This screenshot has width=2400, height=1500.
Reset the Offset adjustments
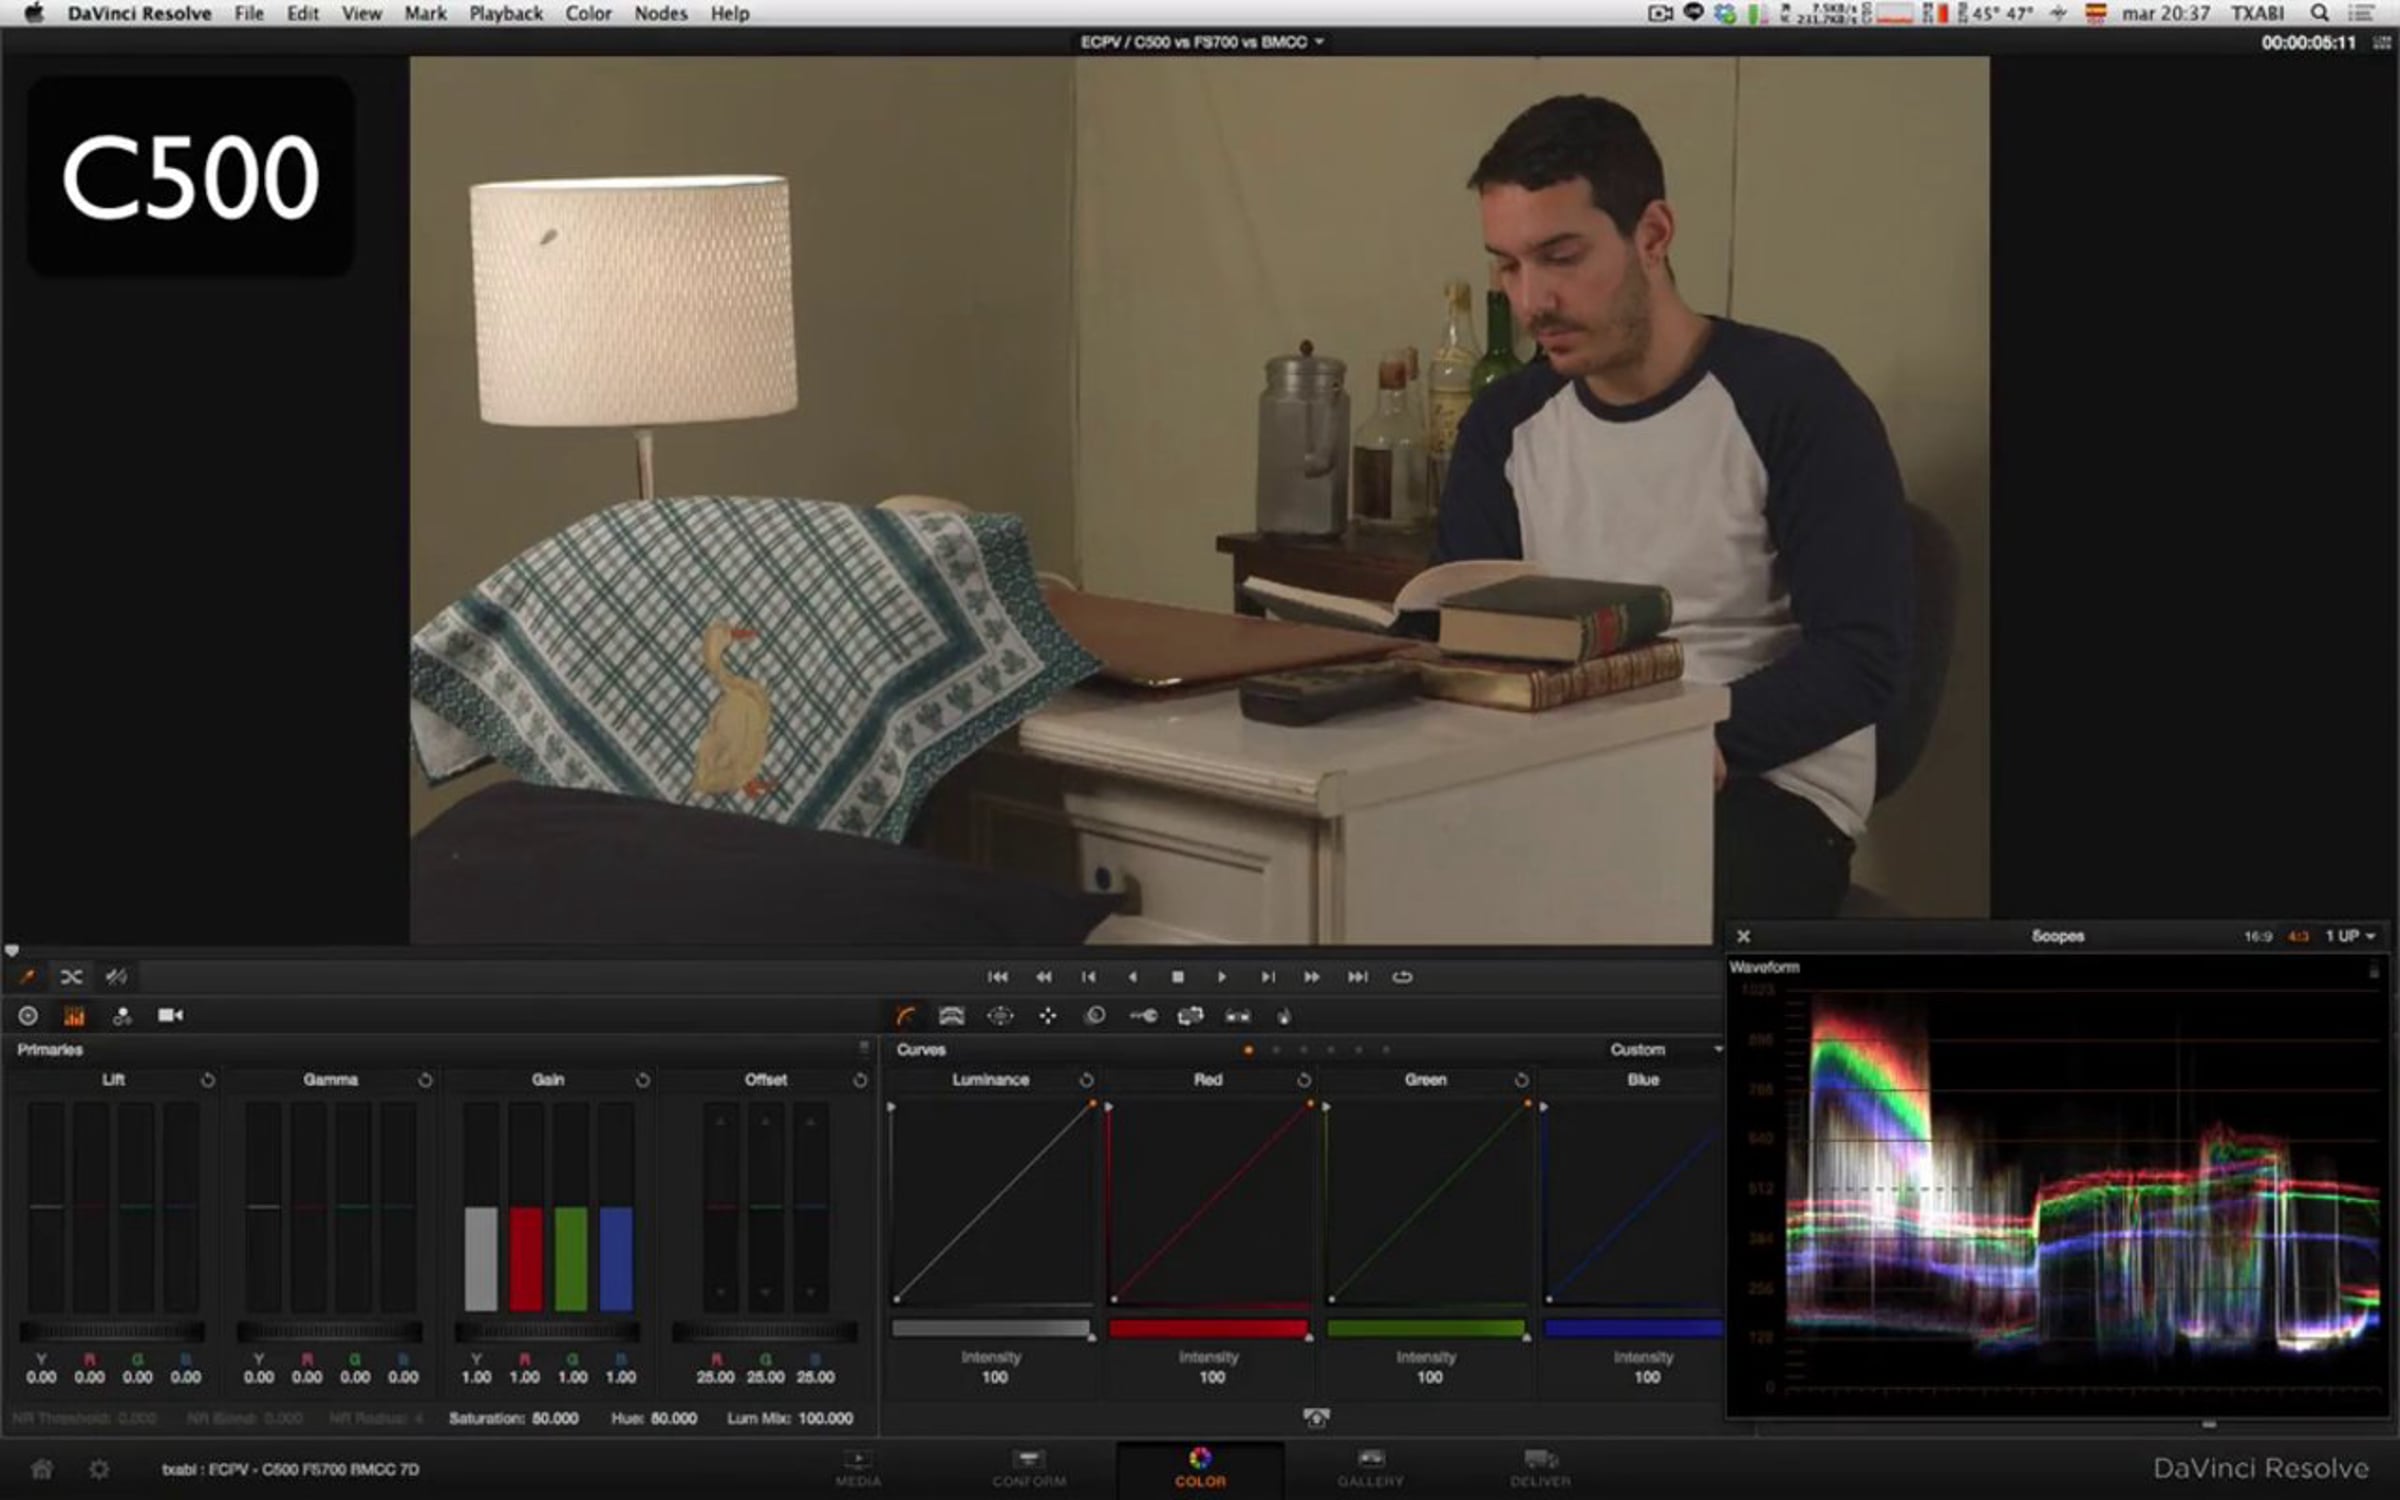point(860,1080)
